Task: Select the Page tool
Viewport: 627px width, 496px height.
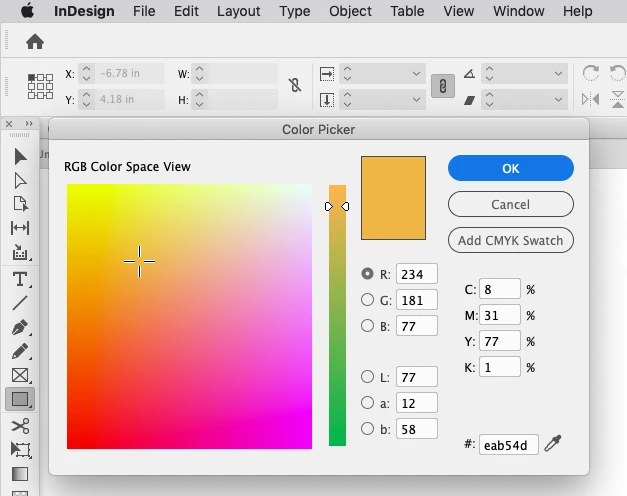Action: tap(20, 204)
